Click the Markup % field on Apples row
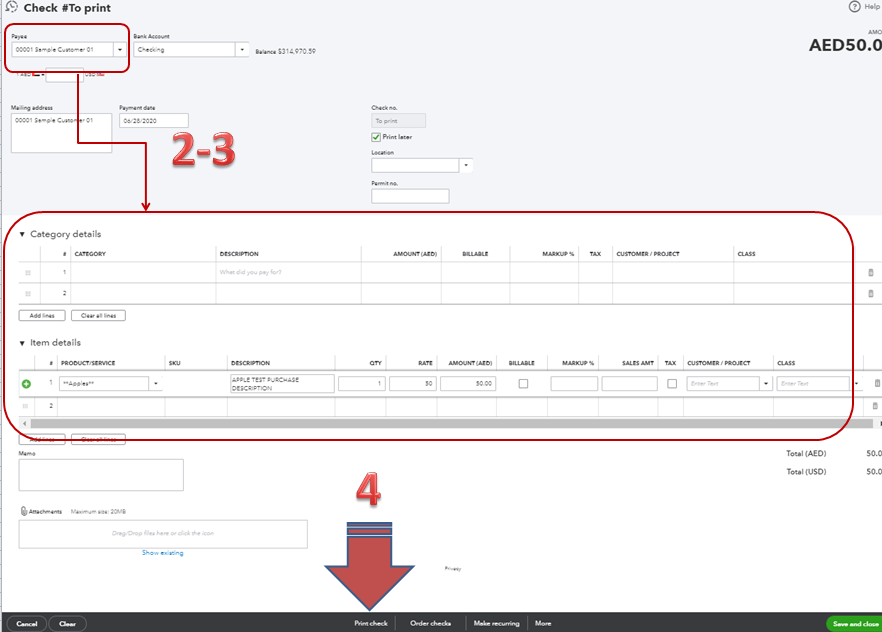 coord(574,383)
